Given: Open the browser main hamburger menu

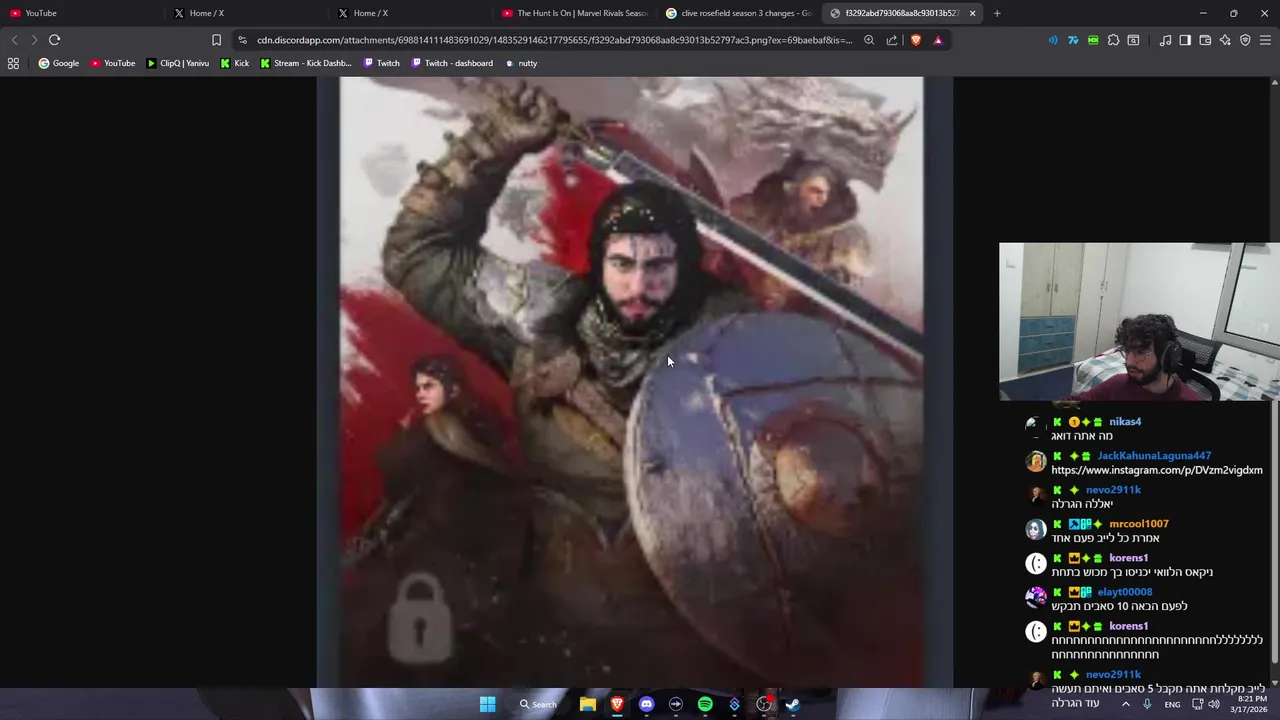Looking at the screenshot, I should coord(1265,40).
